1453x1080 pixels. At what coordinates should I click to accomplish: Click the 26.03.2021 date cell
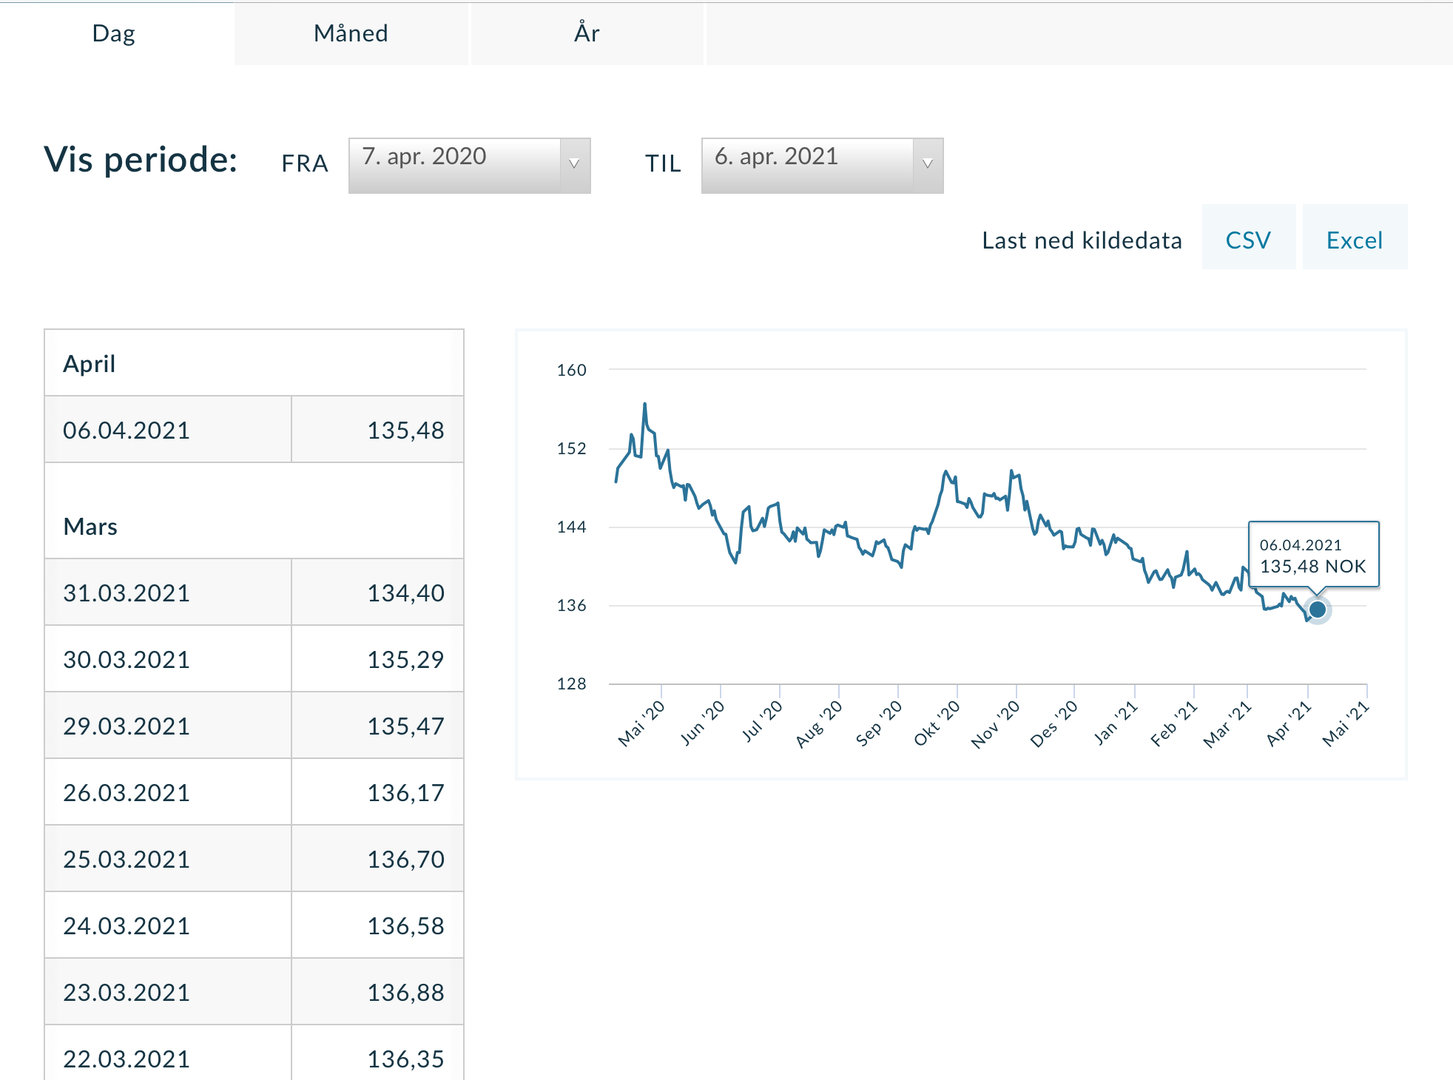126,793
